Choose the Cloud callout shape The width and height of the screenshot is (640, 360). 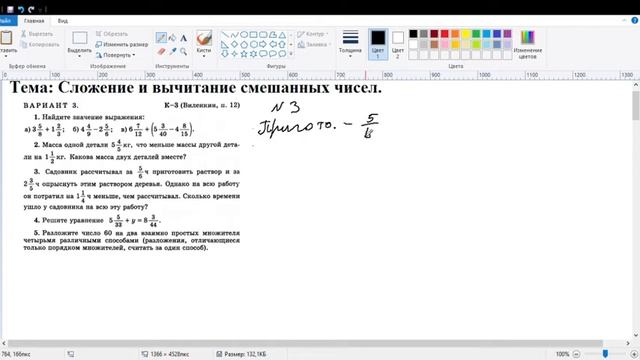click(282, 53)
